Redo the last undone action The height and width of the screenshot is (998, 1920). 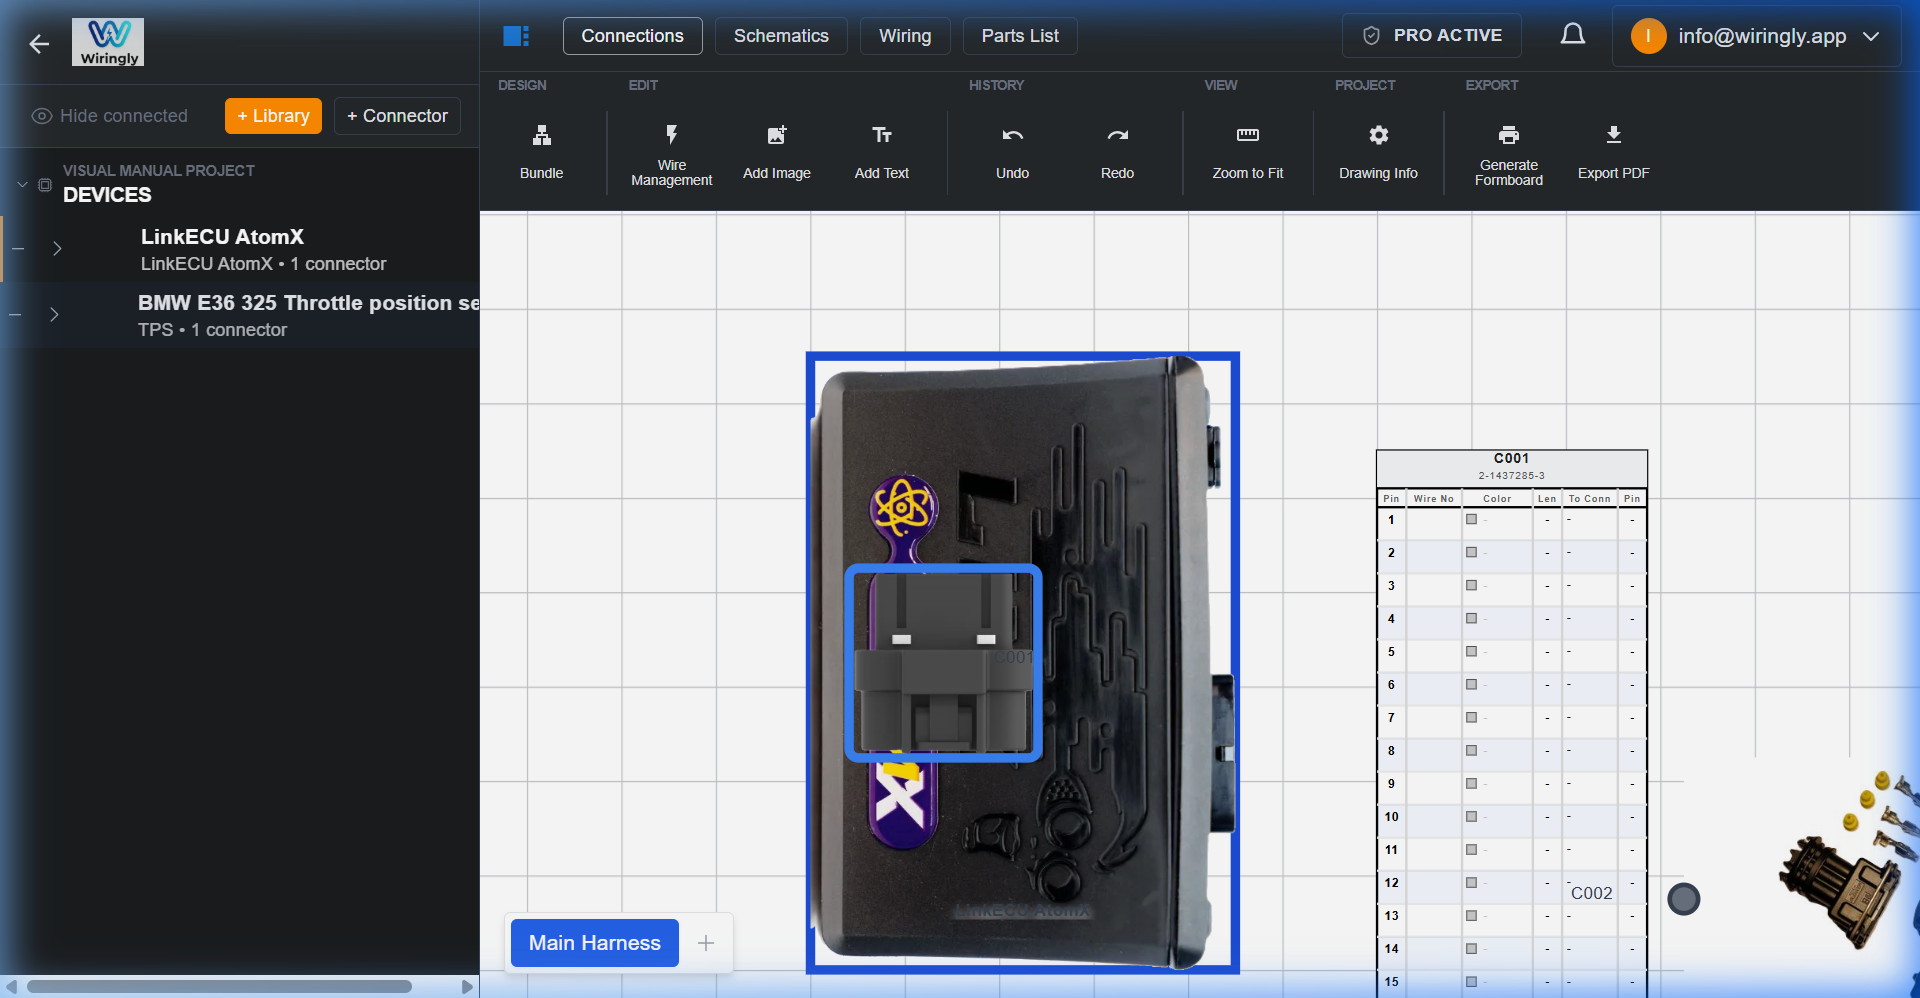[1117, 152]
